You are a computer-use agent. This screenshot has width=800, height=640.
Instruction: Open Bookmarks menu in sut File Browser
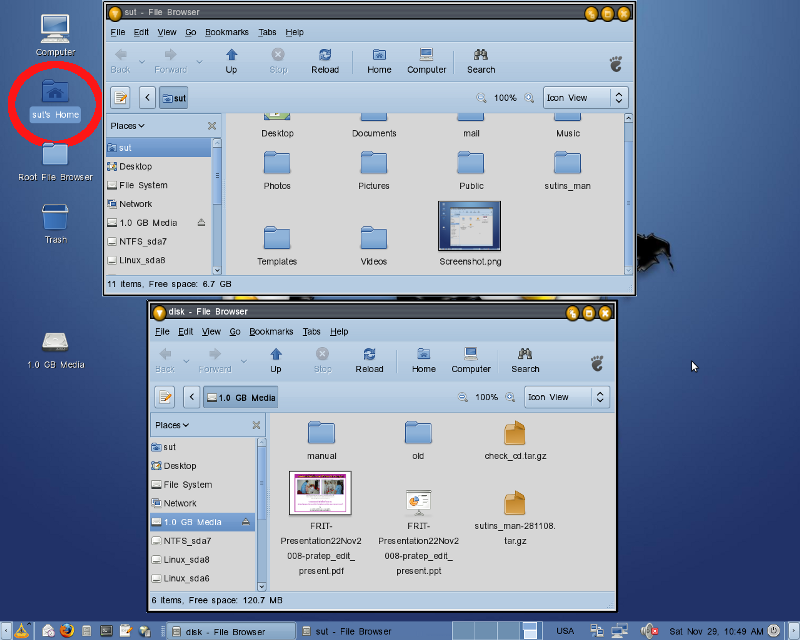227,32
